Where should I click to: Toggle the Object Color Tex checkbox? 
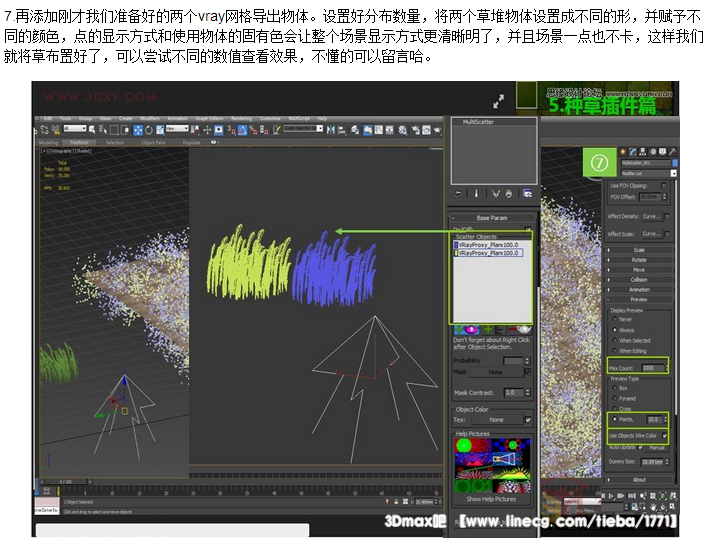[x=528, y=420]
